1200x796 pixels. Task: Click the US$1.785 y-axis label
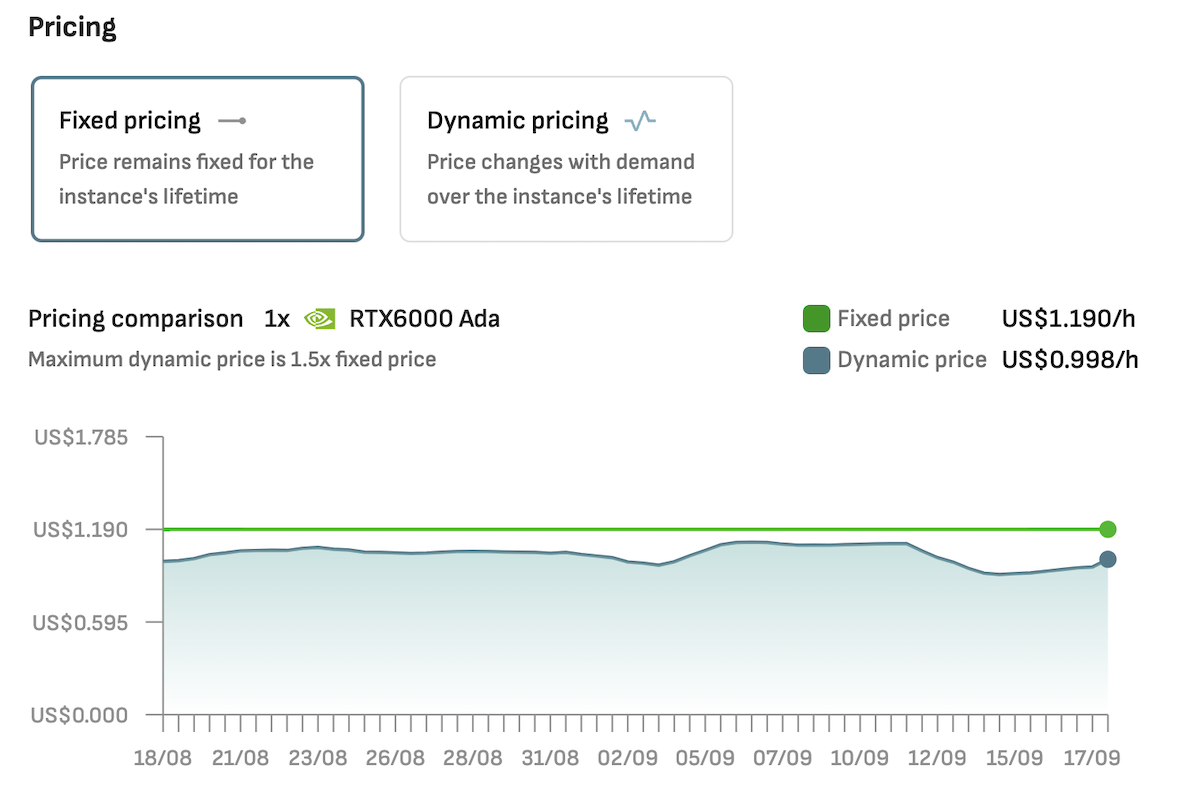coord(80,437)
